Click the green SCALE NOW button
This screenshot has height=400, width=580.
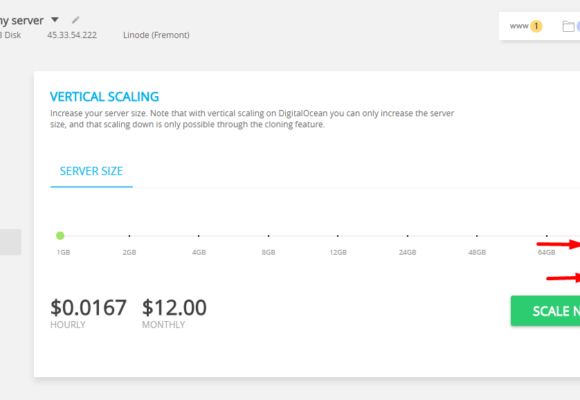546,311
